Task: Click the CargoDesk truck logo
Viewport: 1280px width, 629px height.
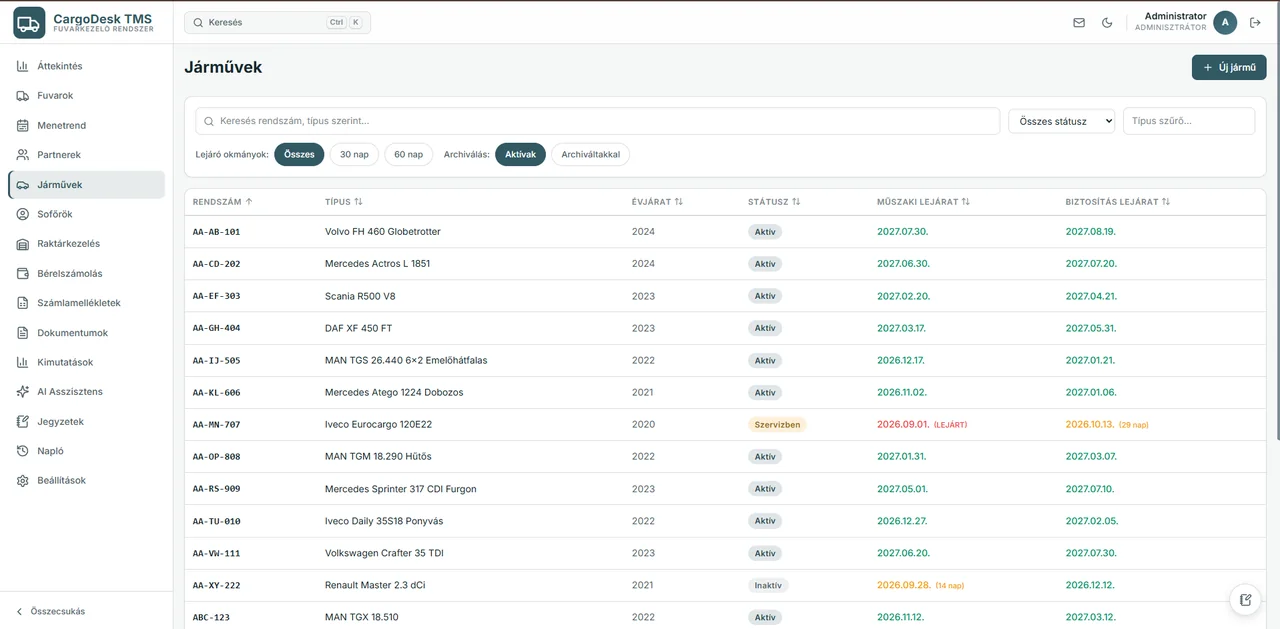Action: (x=29, y=22)
